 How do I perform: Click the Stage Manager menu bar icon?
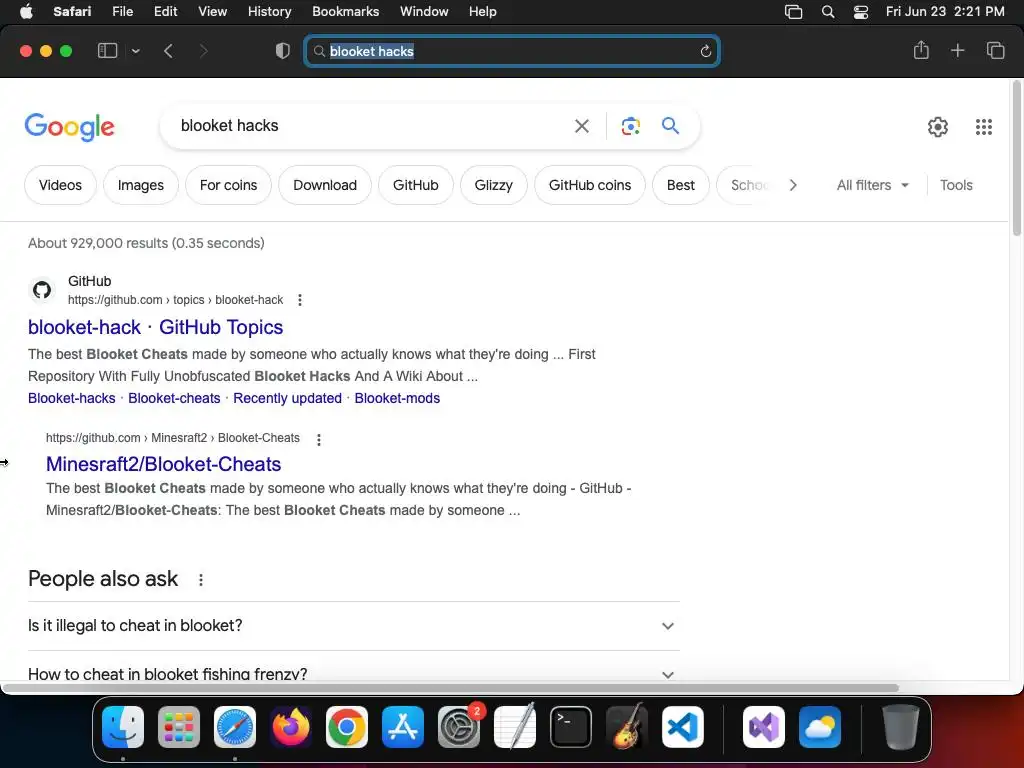click(x=793, y=12)
